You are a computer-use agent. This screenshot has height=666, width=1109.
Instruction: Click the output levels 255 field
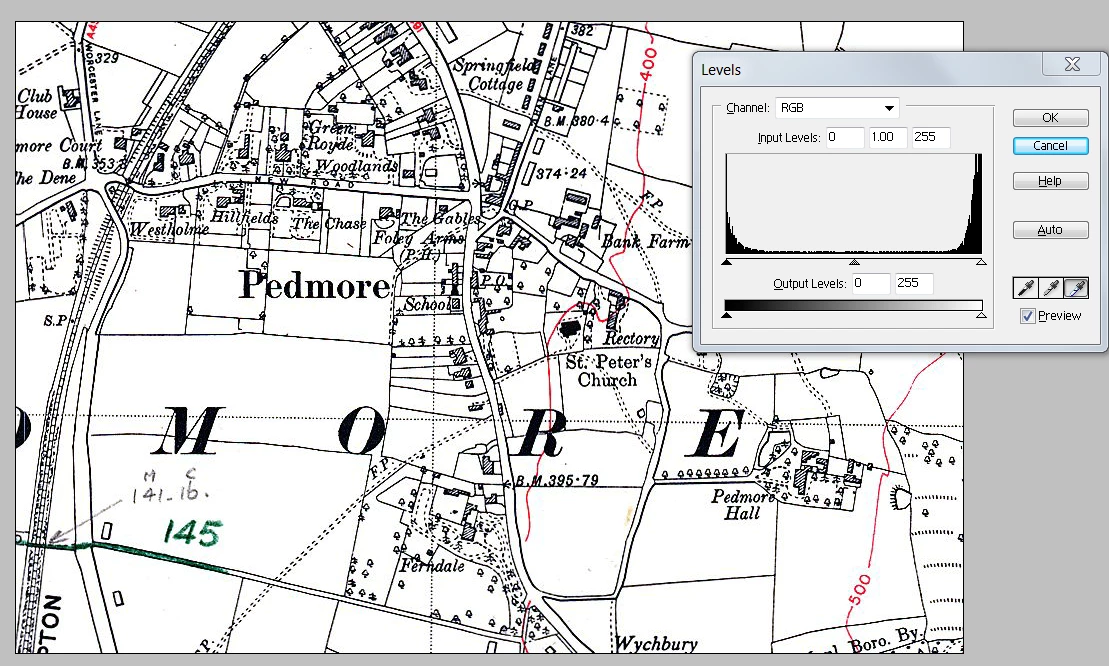[914, 284]
